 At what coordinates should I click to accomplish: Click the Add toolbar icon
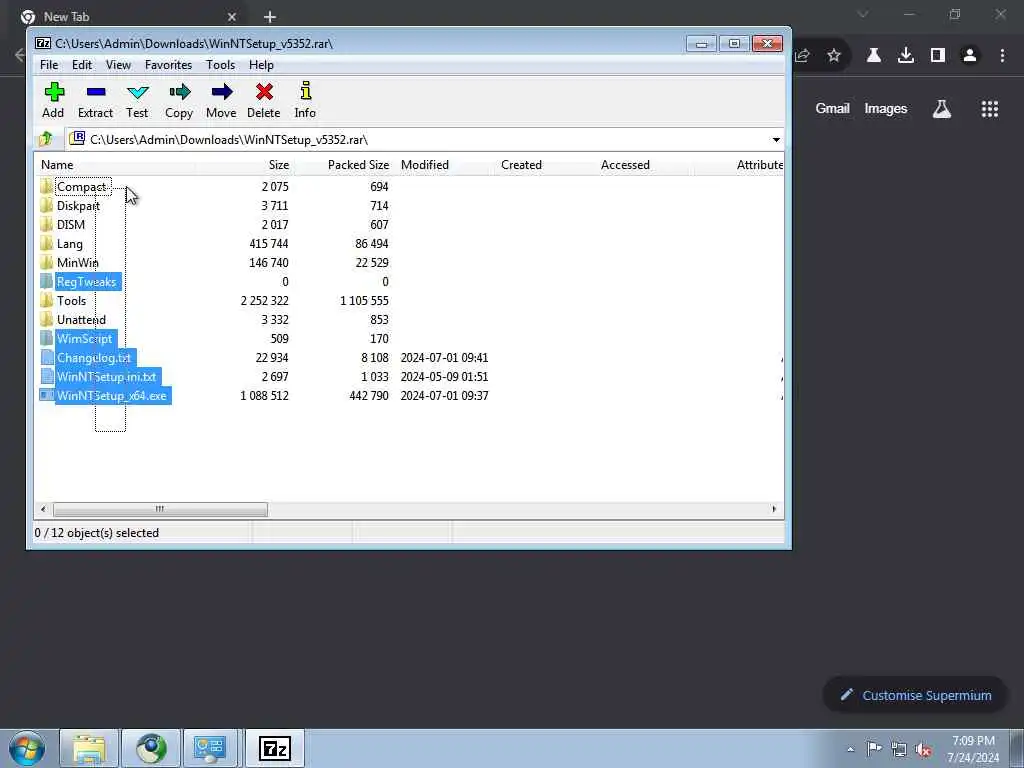click(54, 92)
